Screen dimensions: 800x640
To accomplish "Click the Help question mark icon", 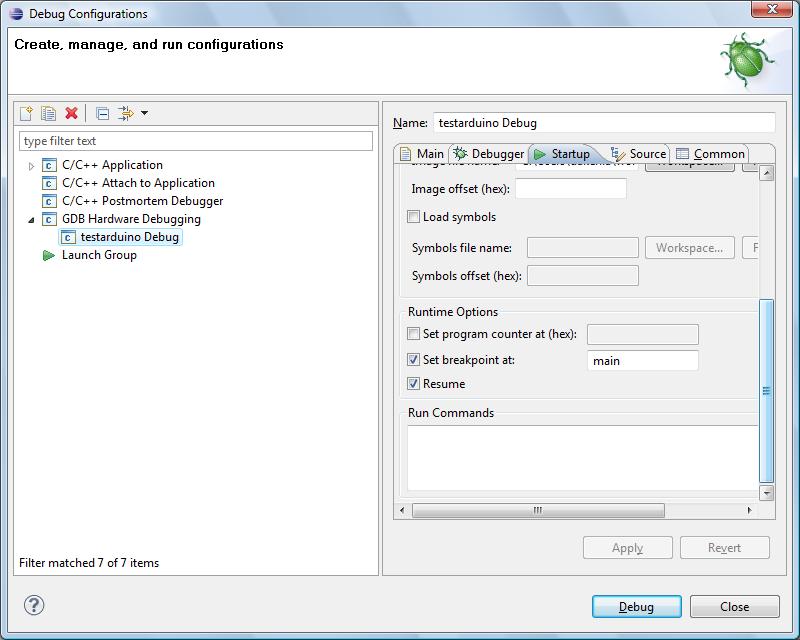I will (34, 605).
